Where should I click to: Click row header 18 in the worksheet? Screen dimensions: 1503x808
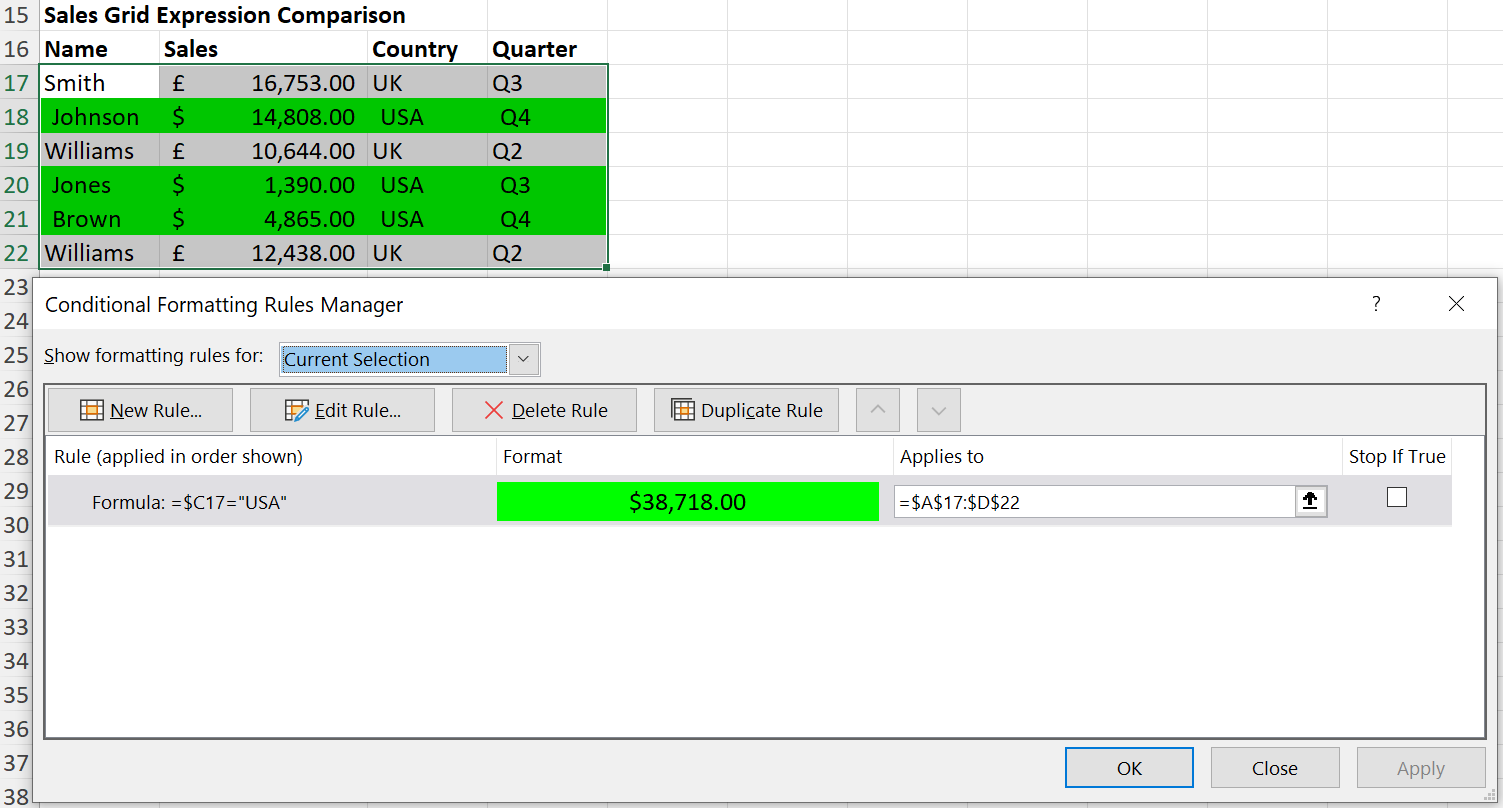[x=19, y=116]
